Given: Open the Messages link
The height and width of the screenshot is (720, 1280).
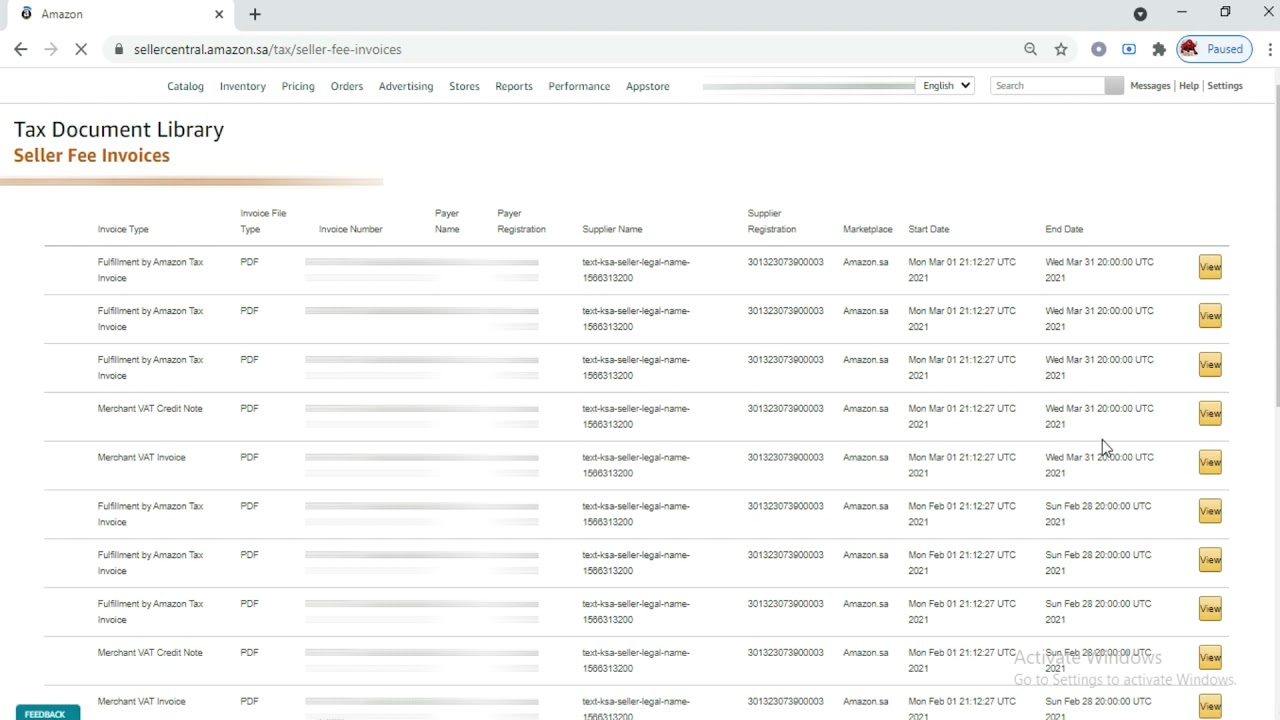Looking at the screenshot, I should tap(1150, 86).
